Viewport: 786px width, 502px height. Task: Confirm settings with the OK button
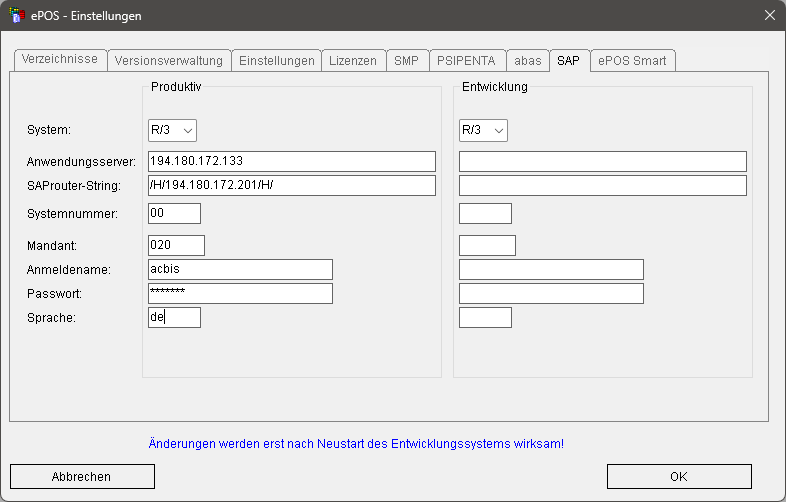click(x=679, y=476)
